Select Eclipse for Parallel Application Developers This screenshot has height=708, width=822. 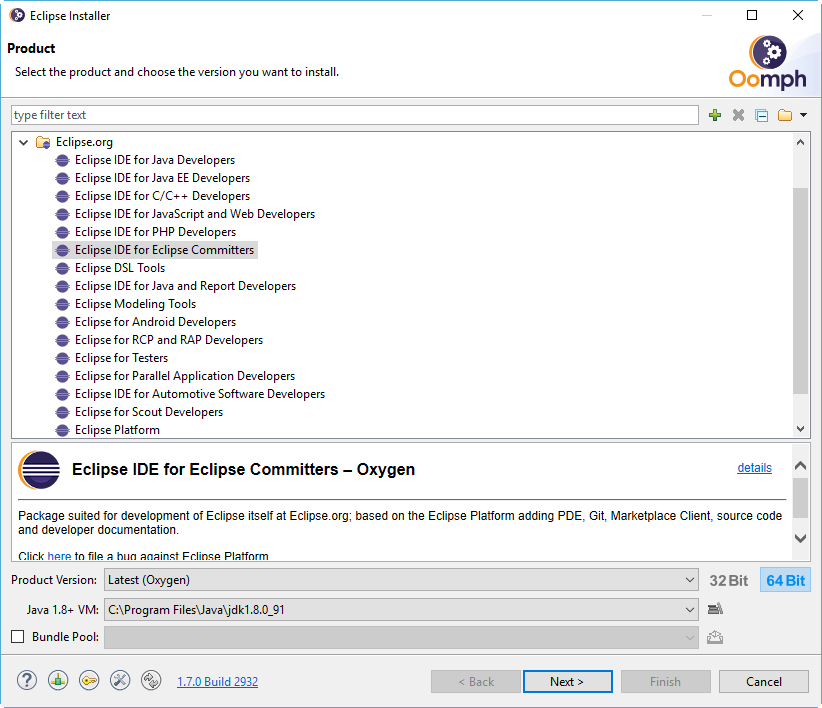tap(175, 376)
